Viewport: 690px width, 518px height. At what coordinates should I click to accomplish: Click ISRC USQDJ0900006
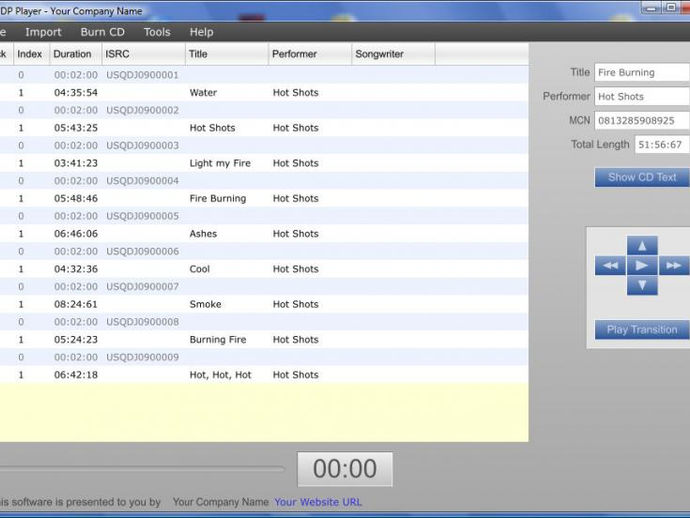click(x=143, y=251)
